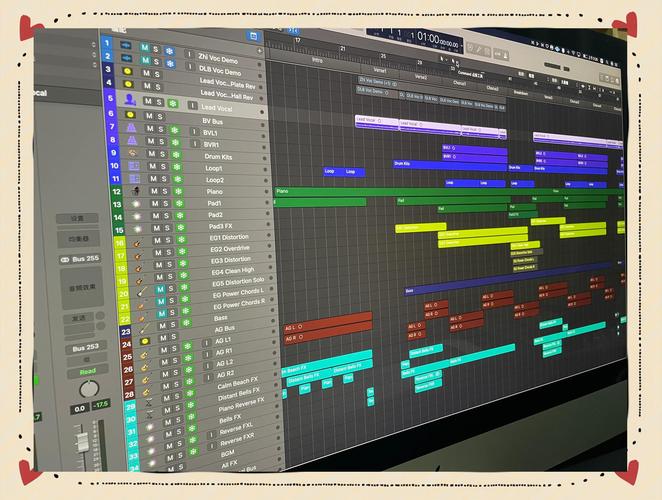Select the Bass track header

coord(220,318)
